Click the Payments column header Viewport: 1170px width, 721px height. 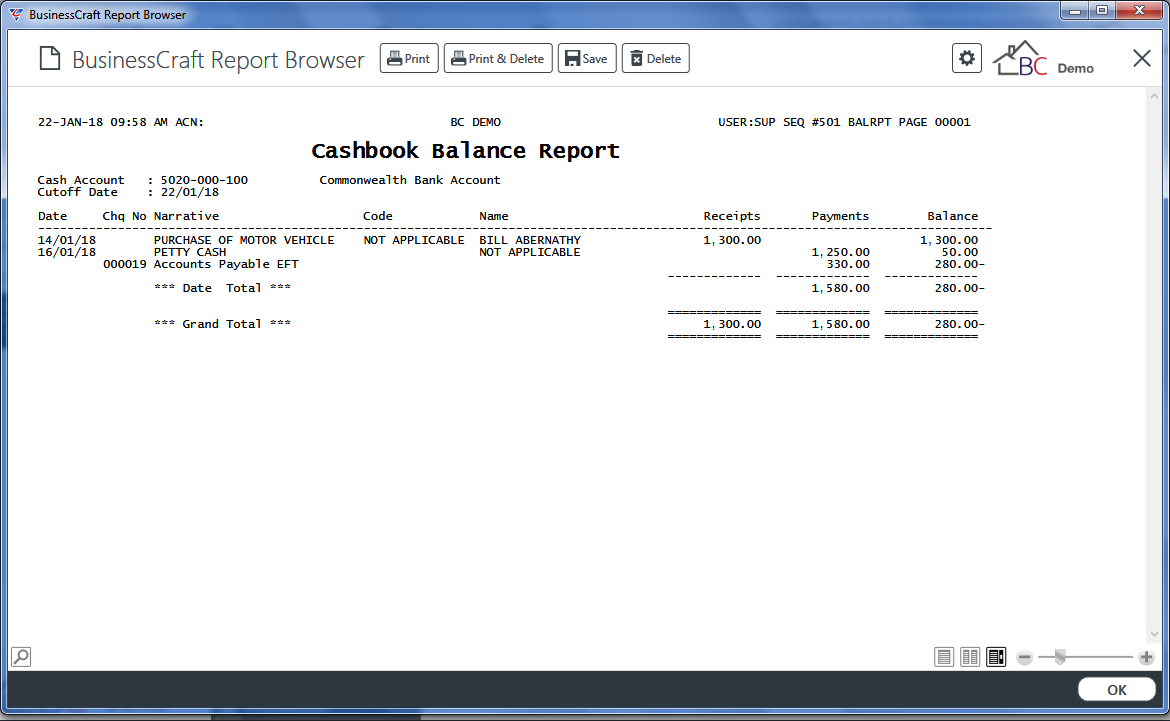pyautogui.click(x=840, y=216)
